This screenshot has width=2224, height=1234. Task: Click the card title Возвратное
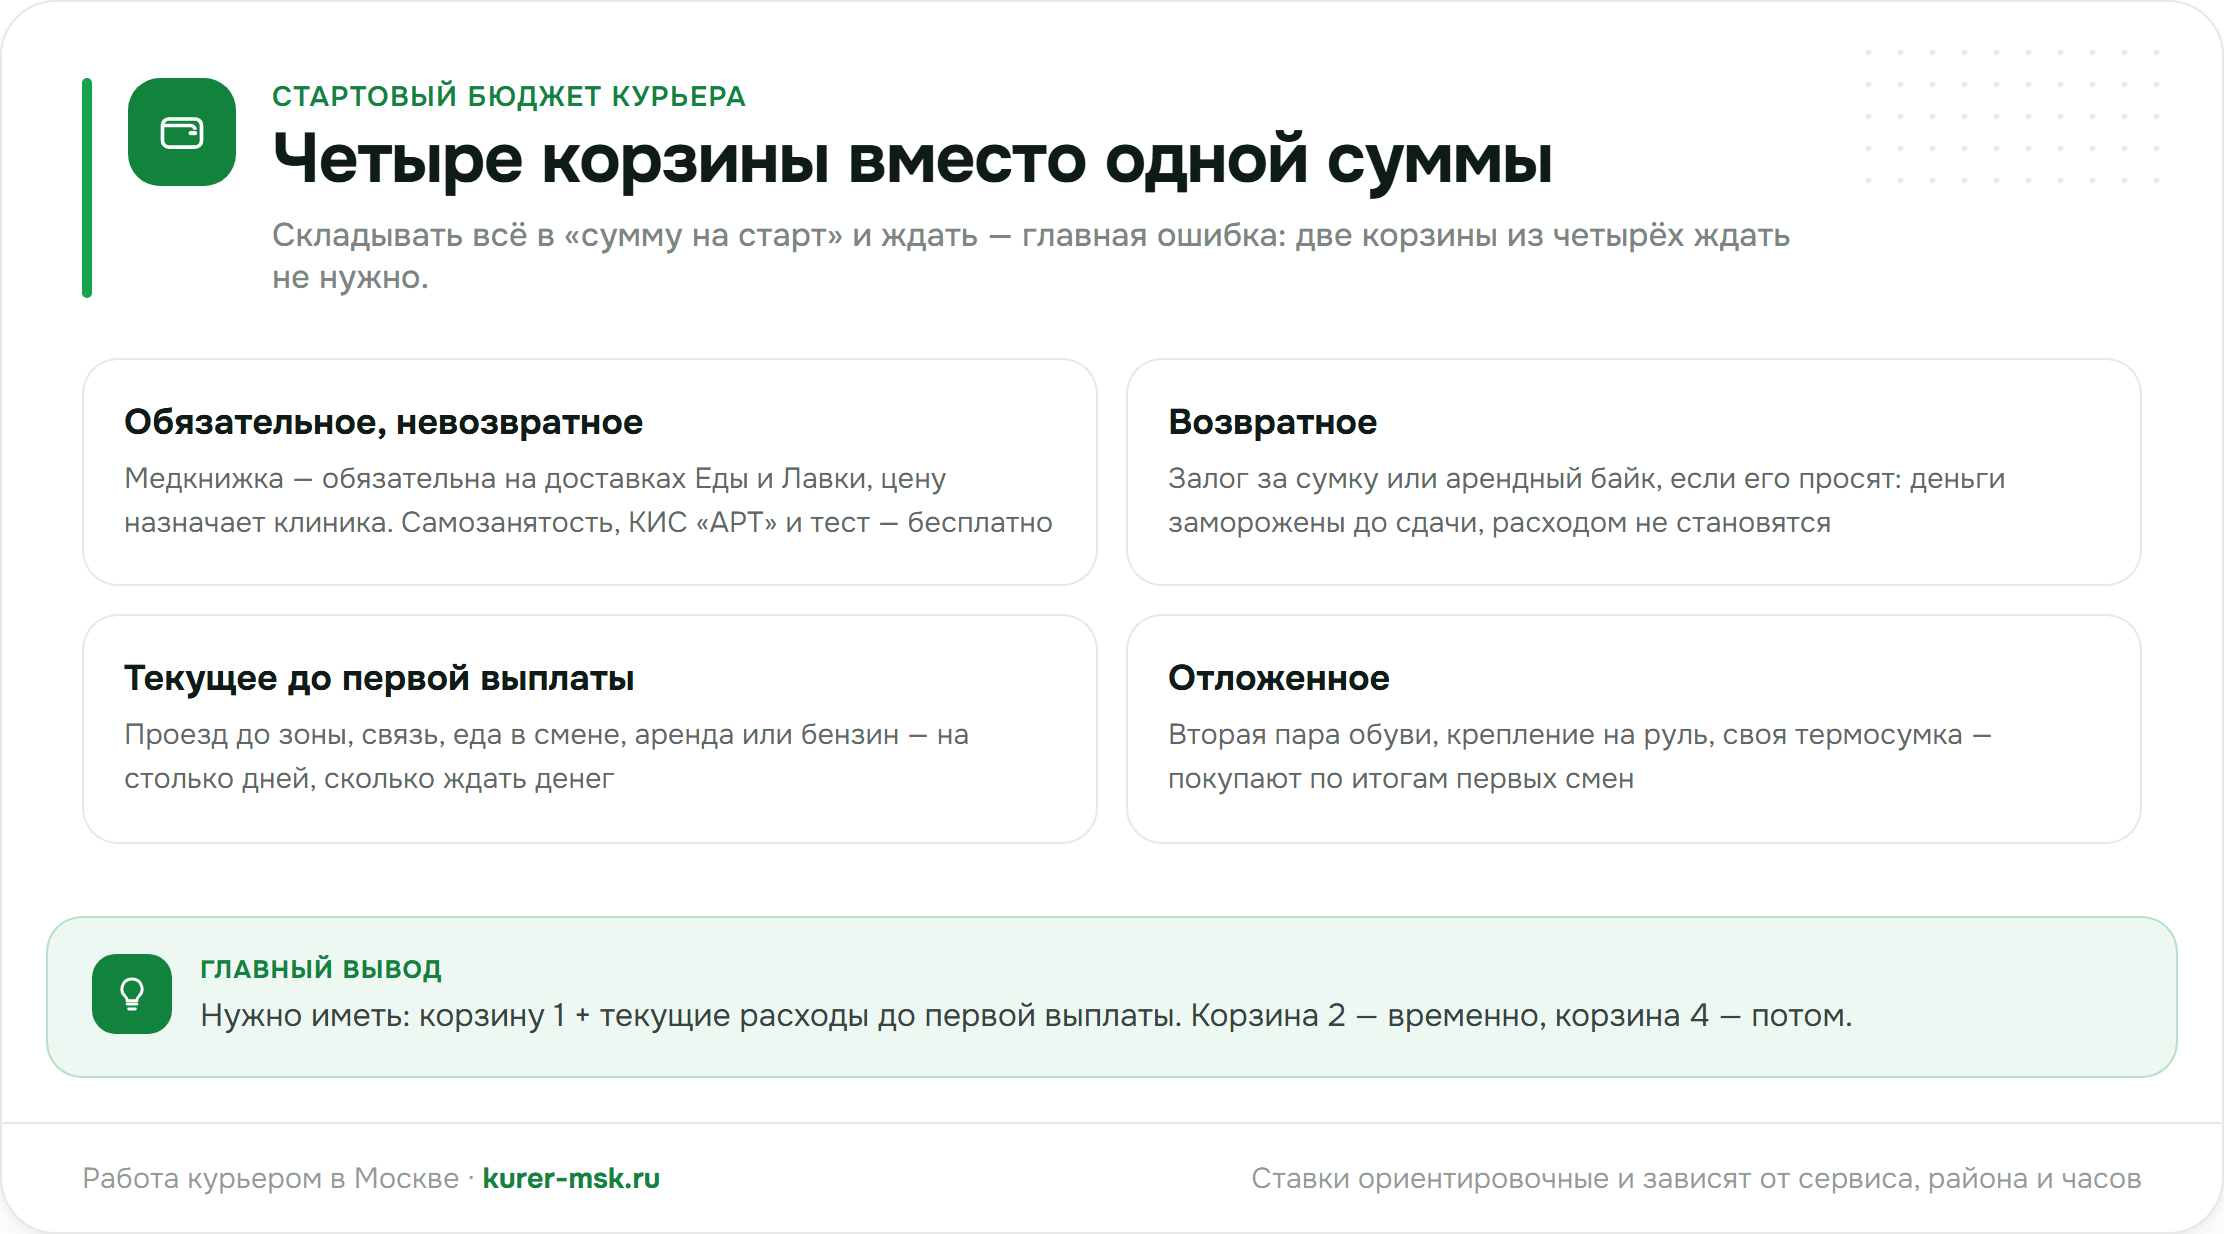tap(1272, 422)
